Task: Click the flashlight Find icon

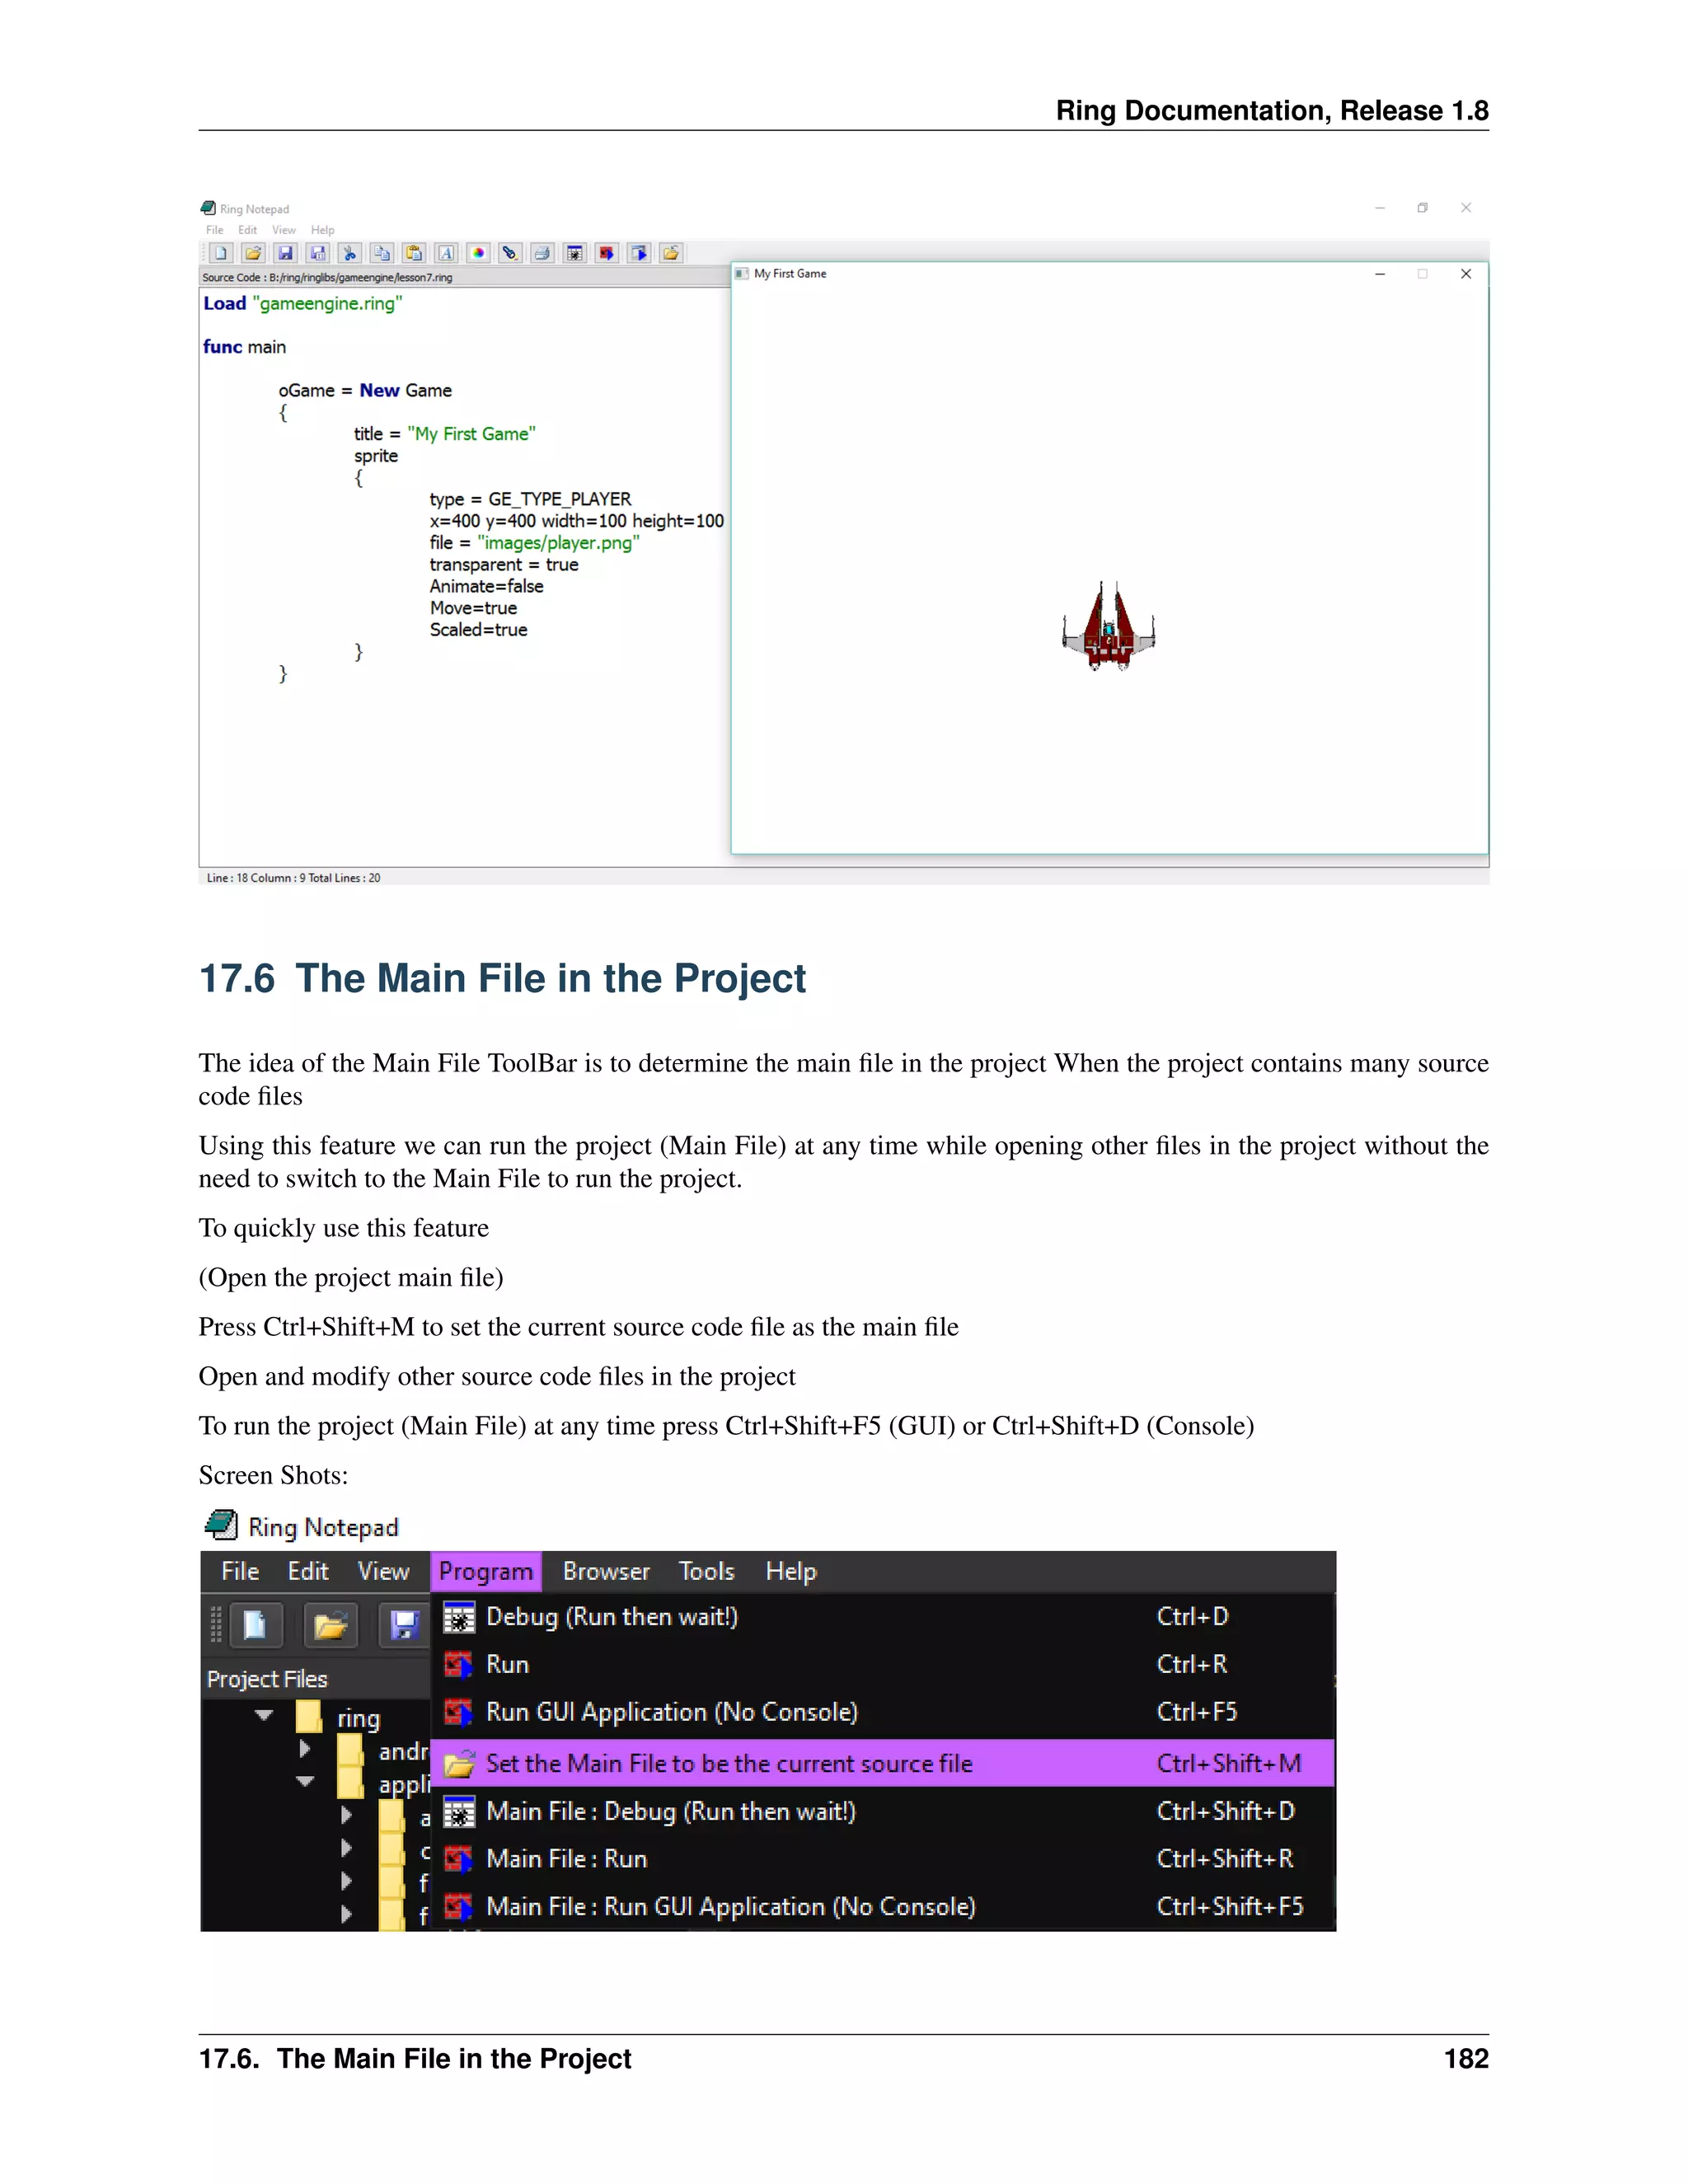Action: 510,253
